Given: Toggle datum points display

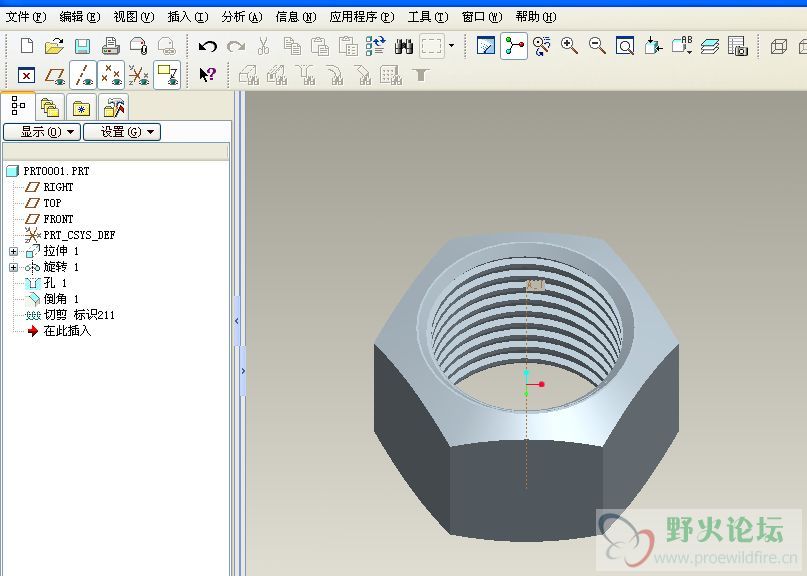Looking at the screenshot, I should (111, 75).
